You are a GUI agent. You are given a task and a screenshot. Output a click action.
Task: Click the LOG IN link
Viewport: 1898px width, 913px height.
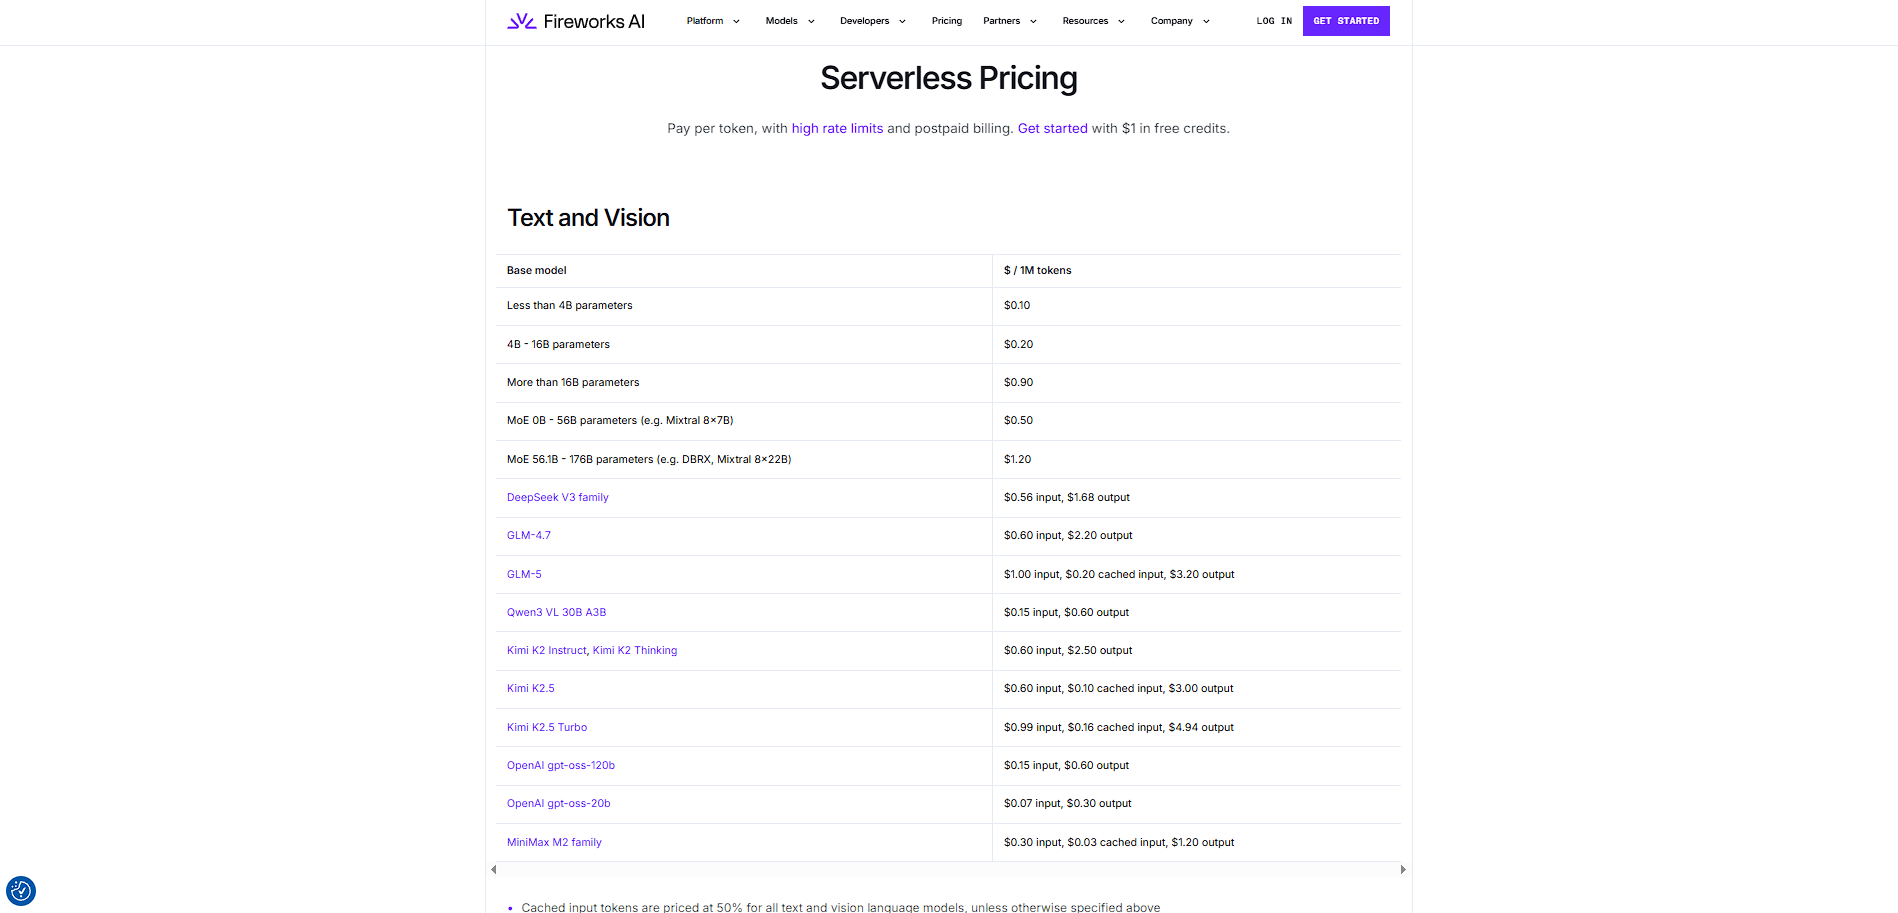click(x=1274, y=21)
